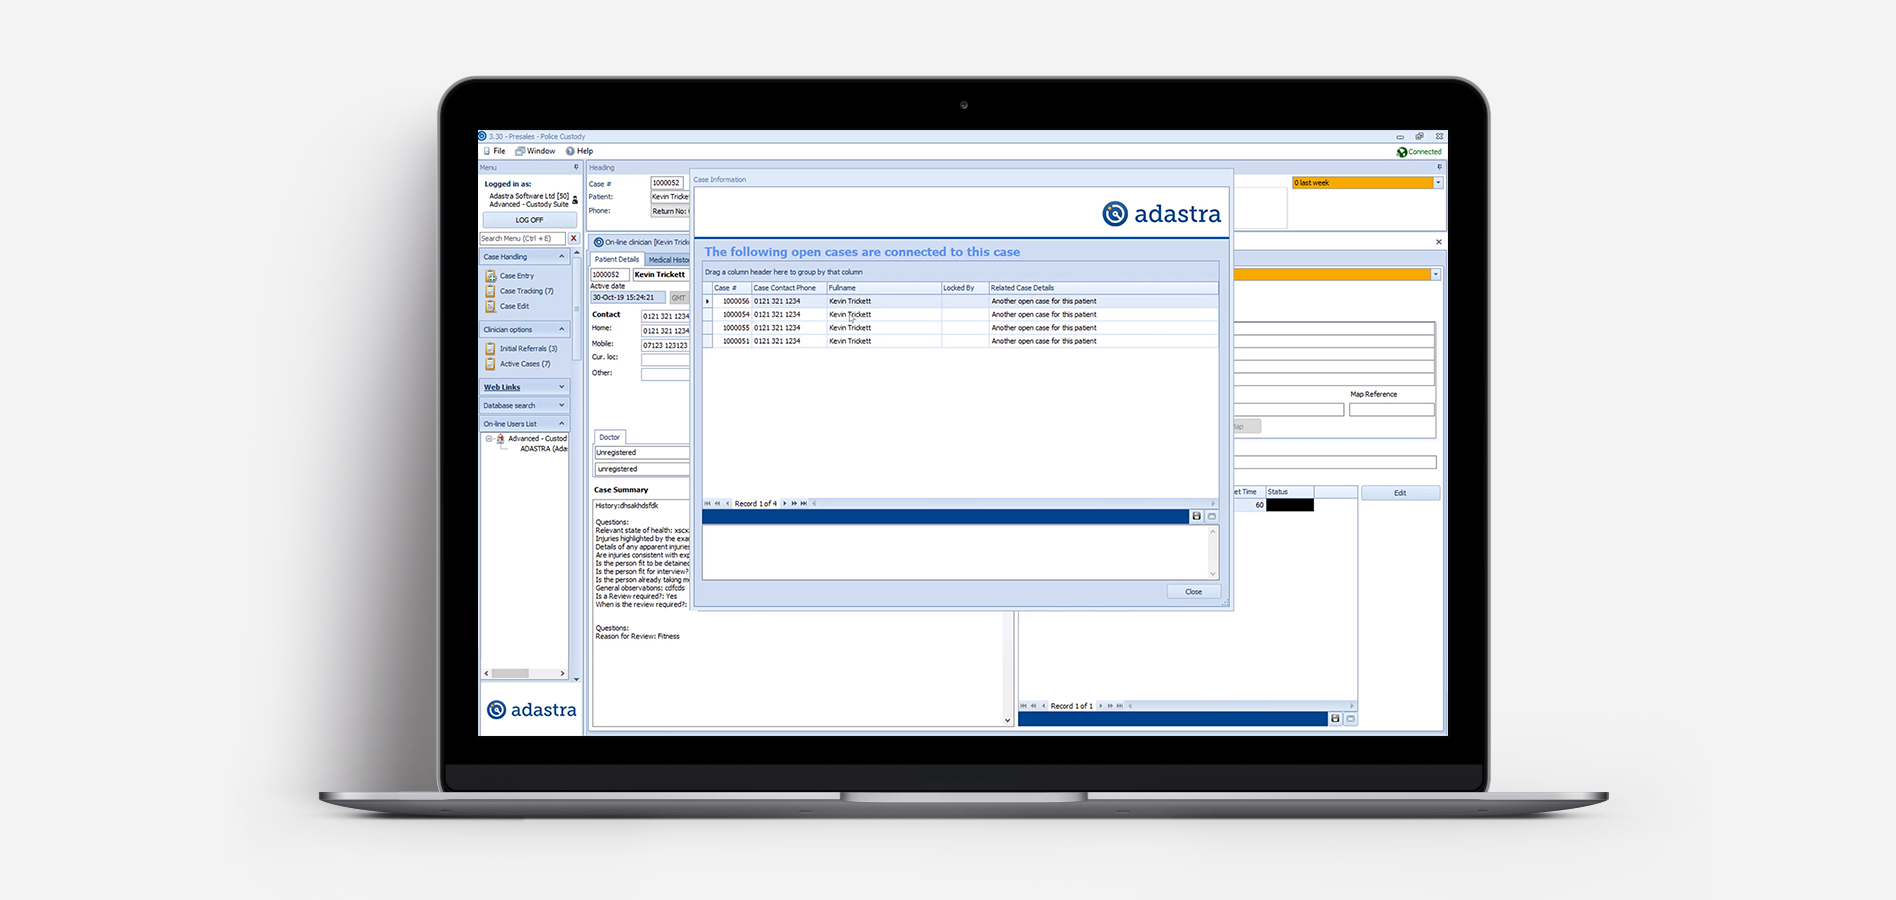Image resolution: width=1896 pixels, height=900 pixels.
Task: Open Case Tracking (7) list
Action: click(526, 291)
